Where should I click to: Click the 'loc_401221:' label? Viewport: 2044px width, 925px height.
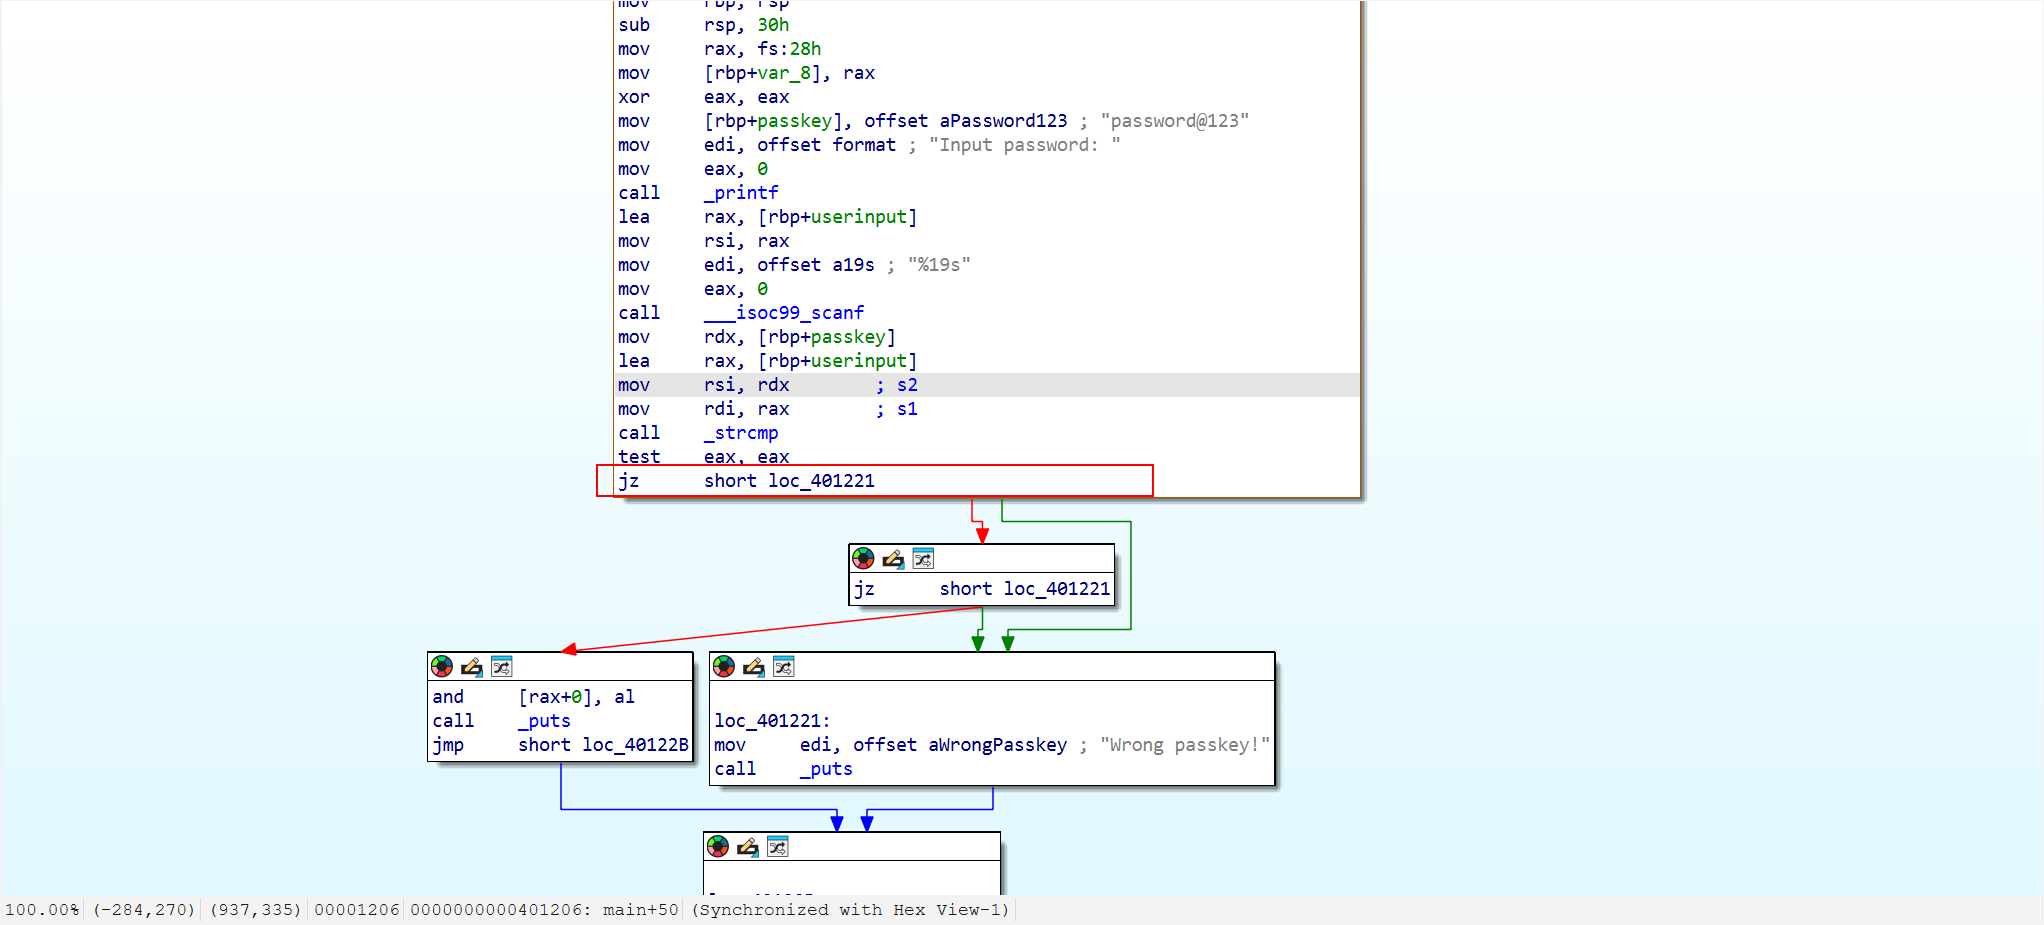(772, 721)
